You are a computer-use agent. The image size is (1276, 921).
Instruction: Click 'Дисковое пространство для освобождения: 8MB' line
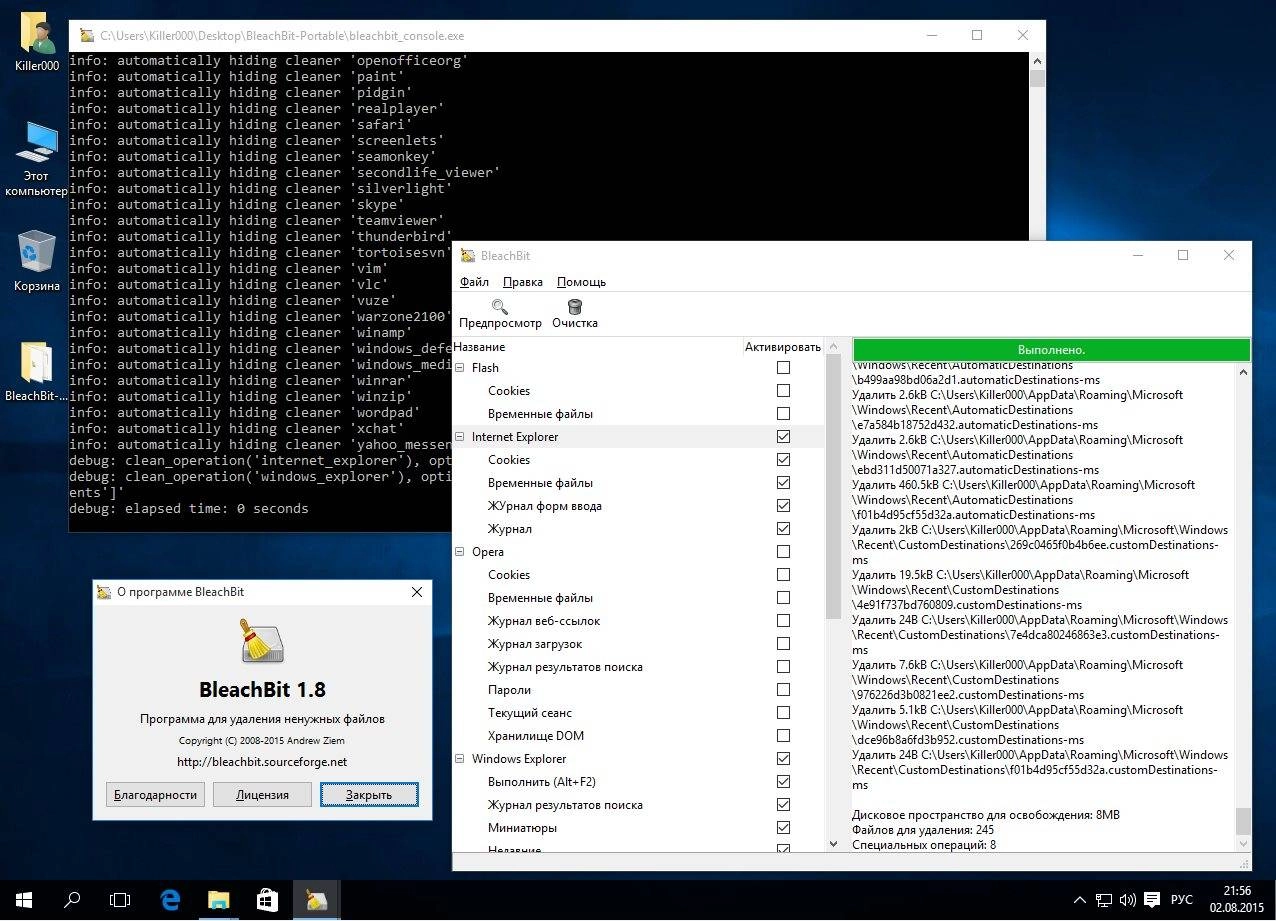pos(986,815)
